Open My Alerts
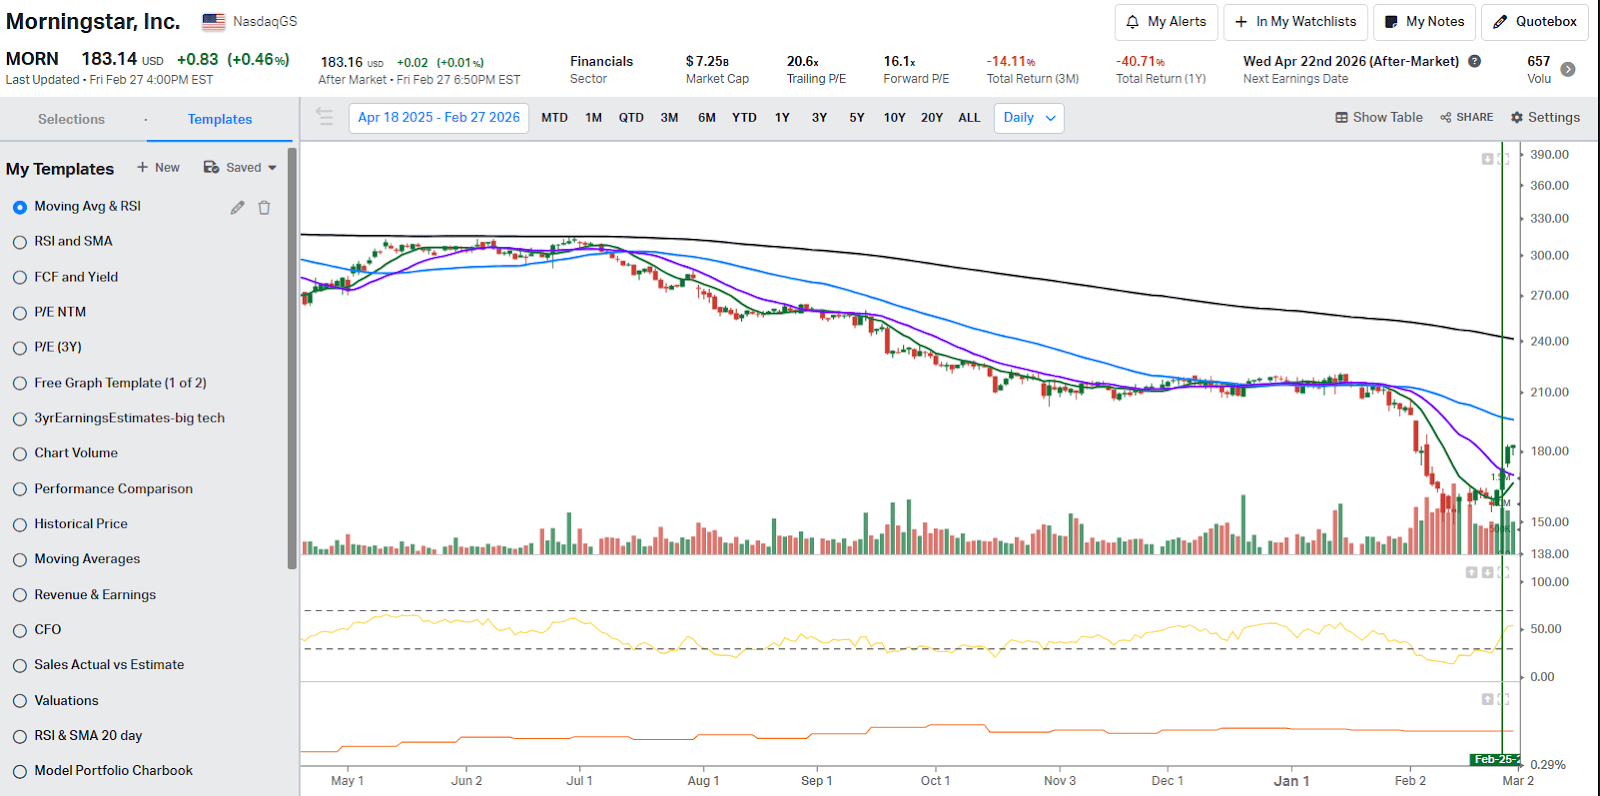The width and height of the screenshot is (1600, 796). point(1166,22)
